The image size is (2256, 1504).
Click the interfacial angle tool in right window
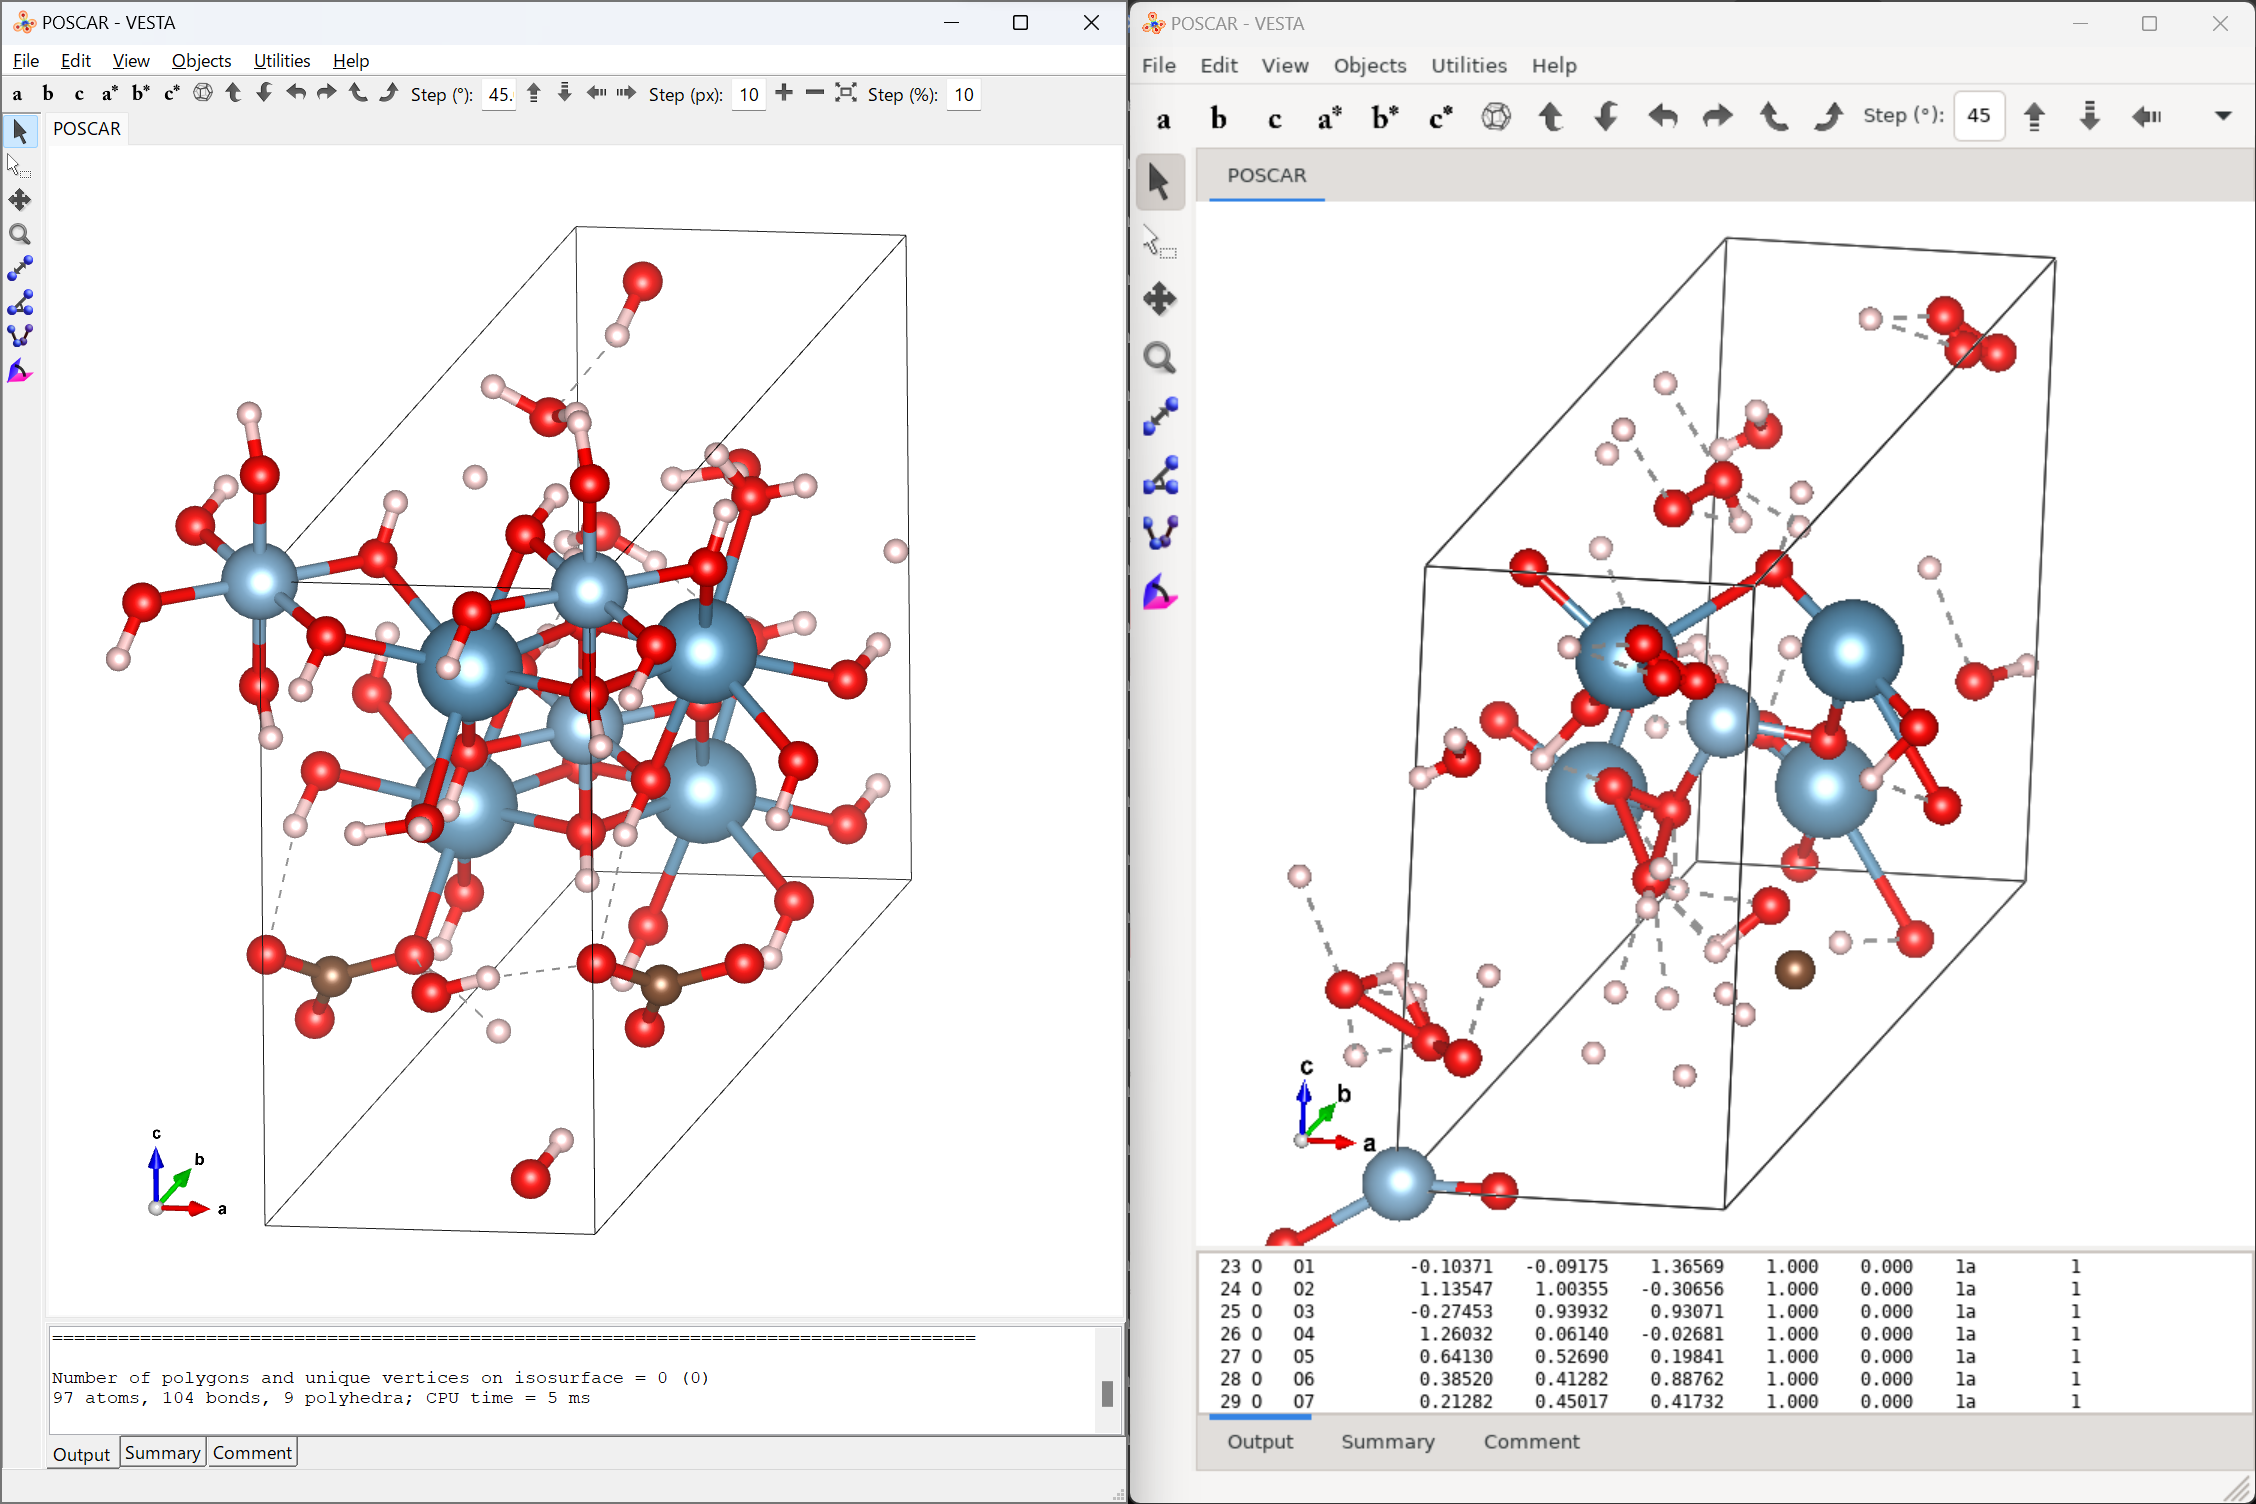[x=1160, y=593]
